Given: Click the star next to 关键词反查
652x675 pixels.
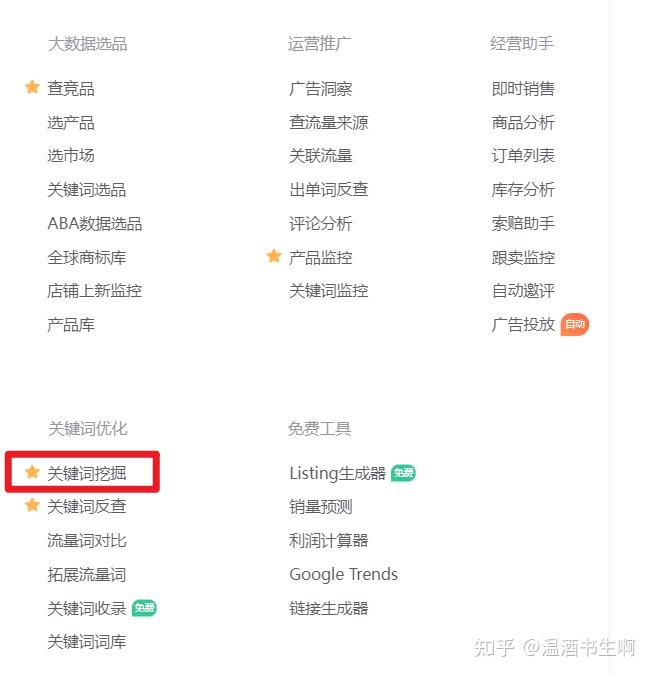Looking at the screenshot, I should pyautogui.click(x=32, y=506).
